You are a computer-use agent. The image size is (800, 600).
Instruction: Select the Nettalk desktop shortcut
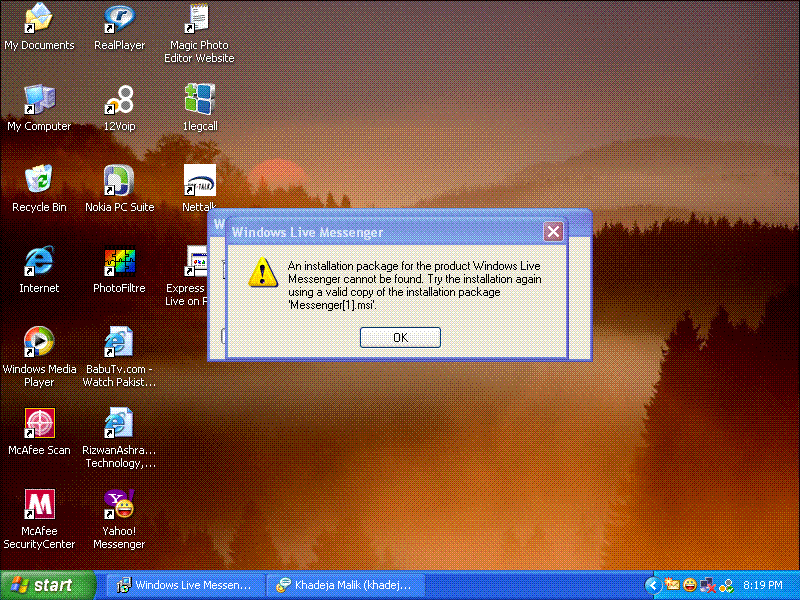[x=199, y=188]
